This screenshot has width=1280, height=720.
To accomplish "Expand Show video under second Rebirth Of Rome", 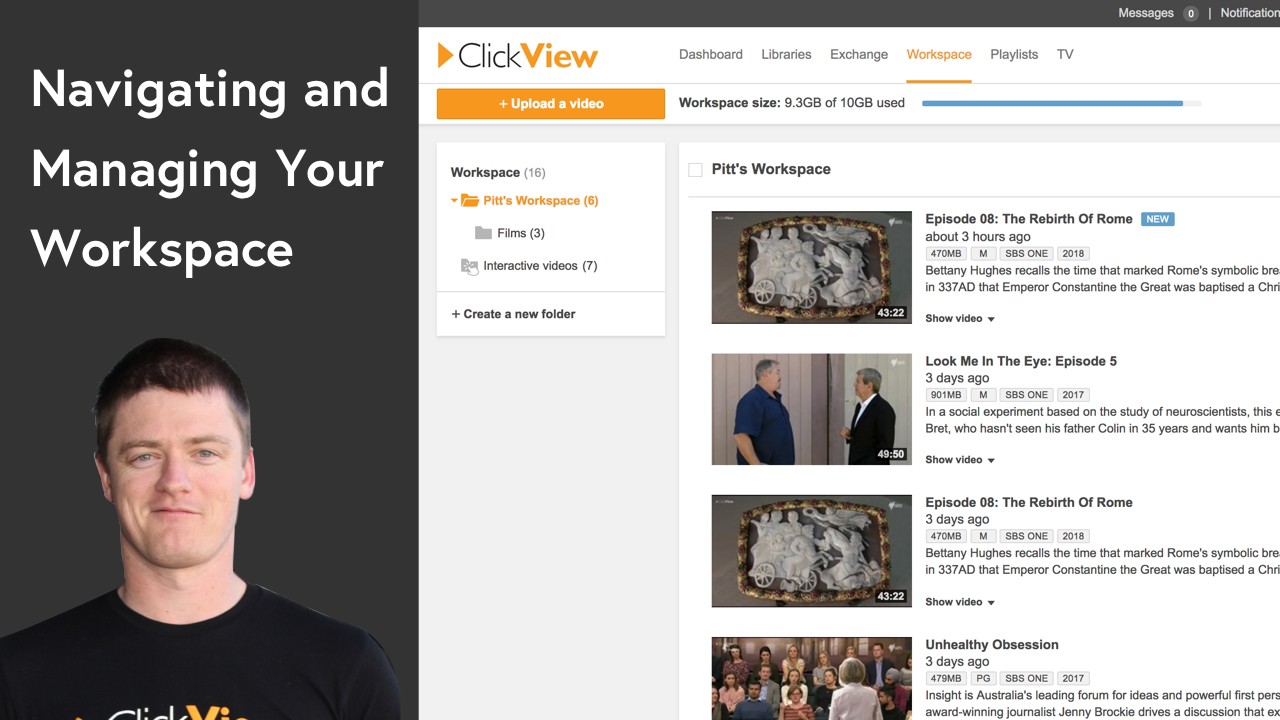I will [x=960, y=602].
